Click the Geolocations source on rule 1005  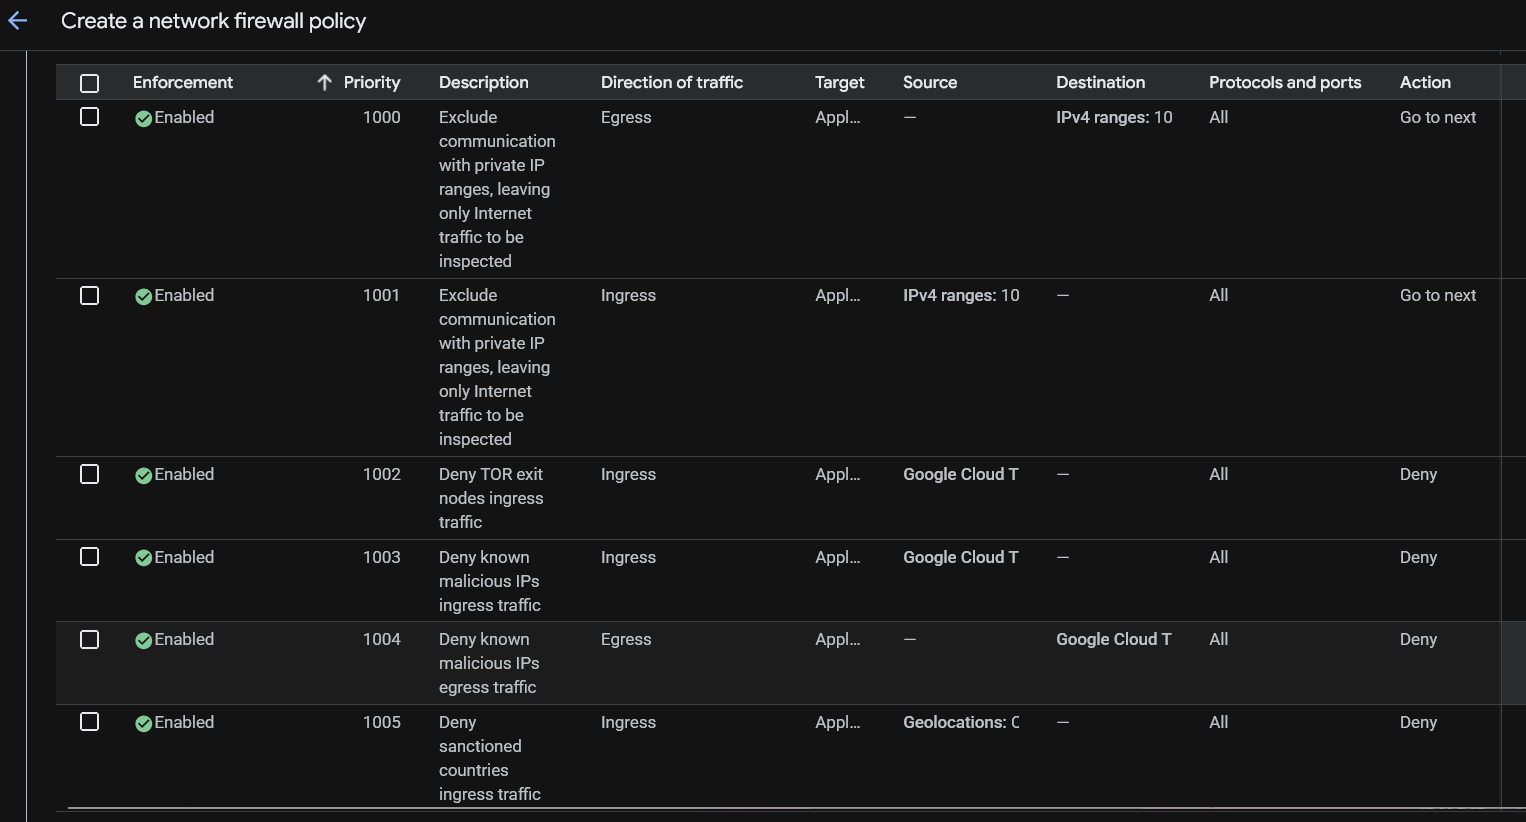960,722
